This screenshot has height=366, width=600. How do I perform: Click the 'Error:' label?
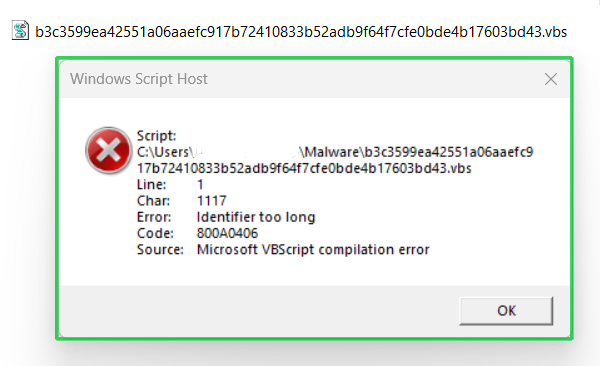pos(154,217)
